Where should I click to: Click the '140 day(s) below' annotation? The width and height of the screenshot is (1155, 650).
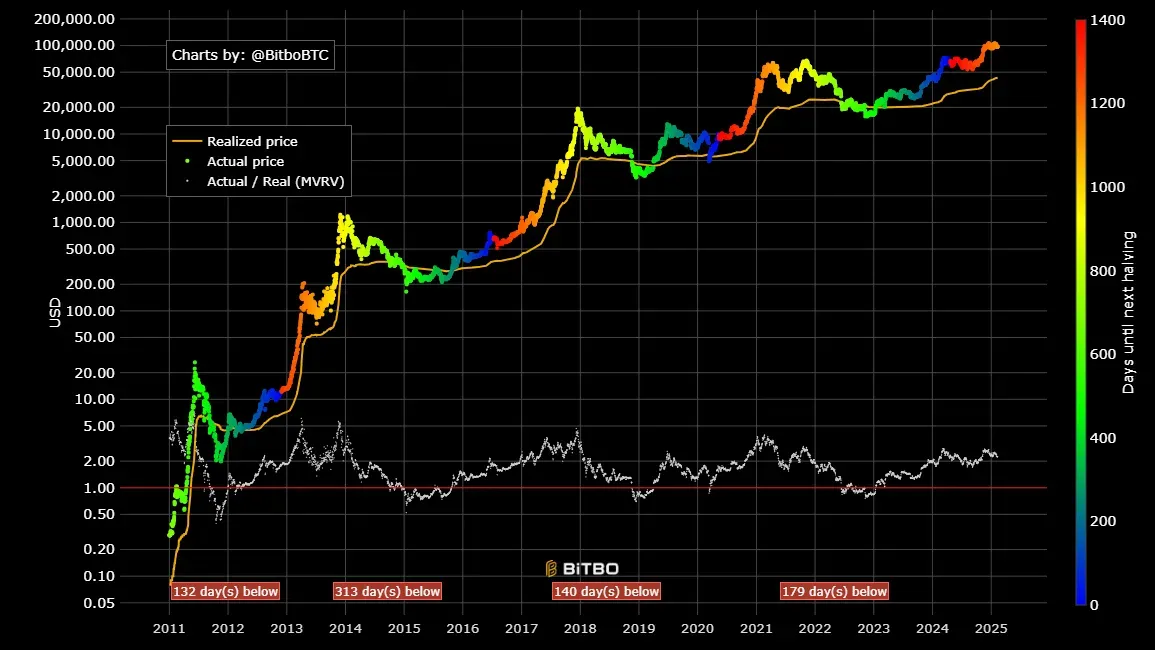[606, 591]
